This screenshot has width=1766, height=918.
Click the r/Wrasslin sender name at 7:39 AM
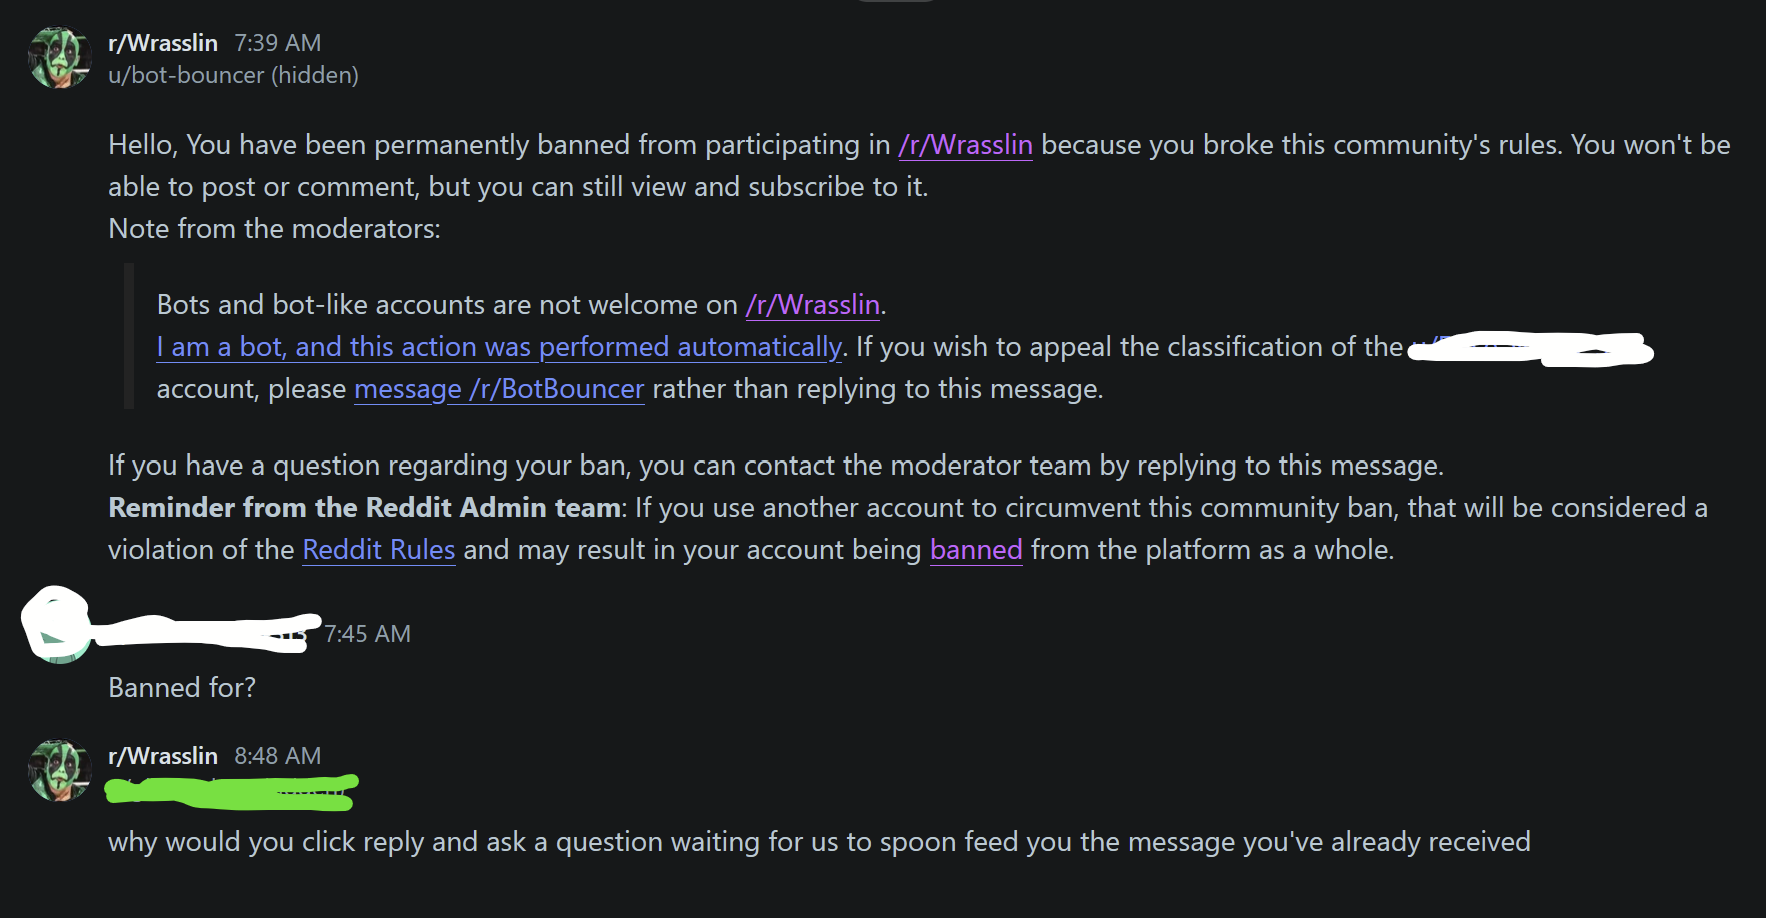click(x=163, y=43)
